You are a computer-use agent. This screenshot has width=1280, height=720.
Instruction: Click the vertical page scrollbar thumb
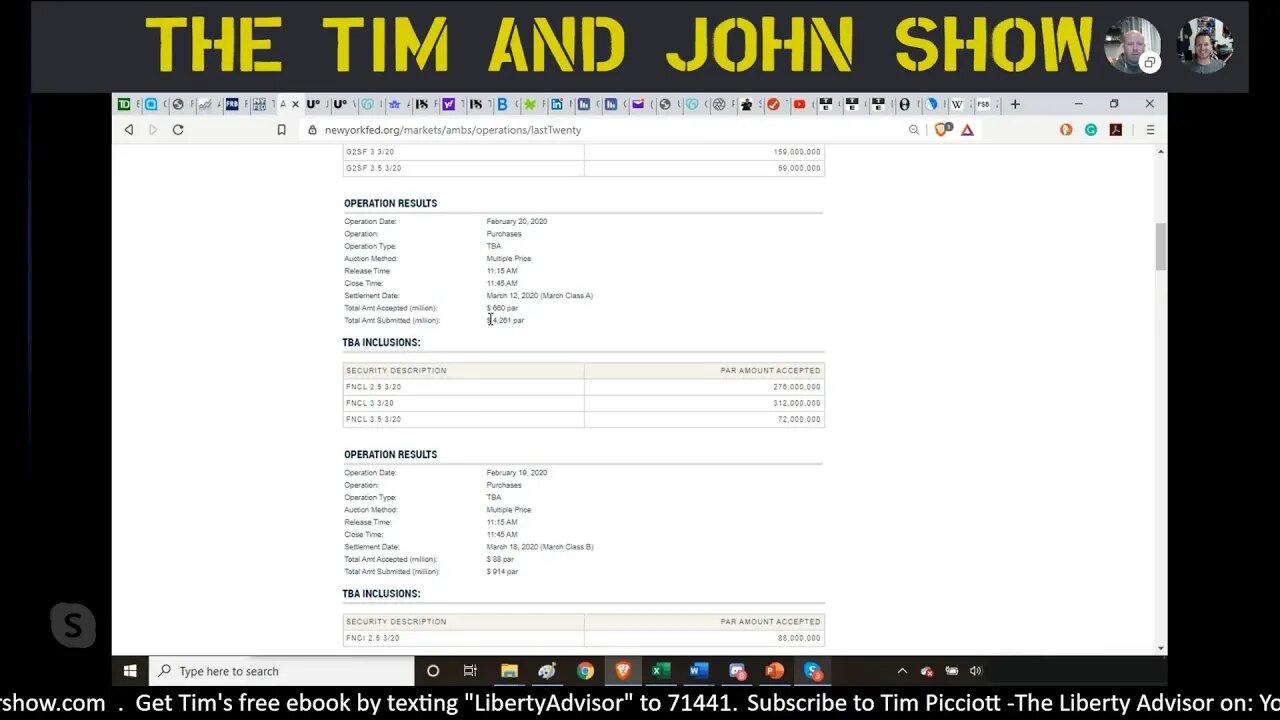(1160, 246)
